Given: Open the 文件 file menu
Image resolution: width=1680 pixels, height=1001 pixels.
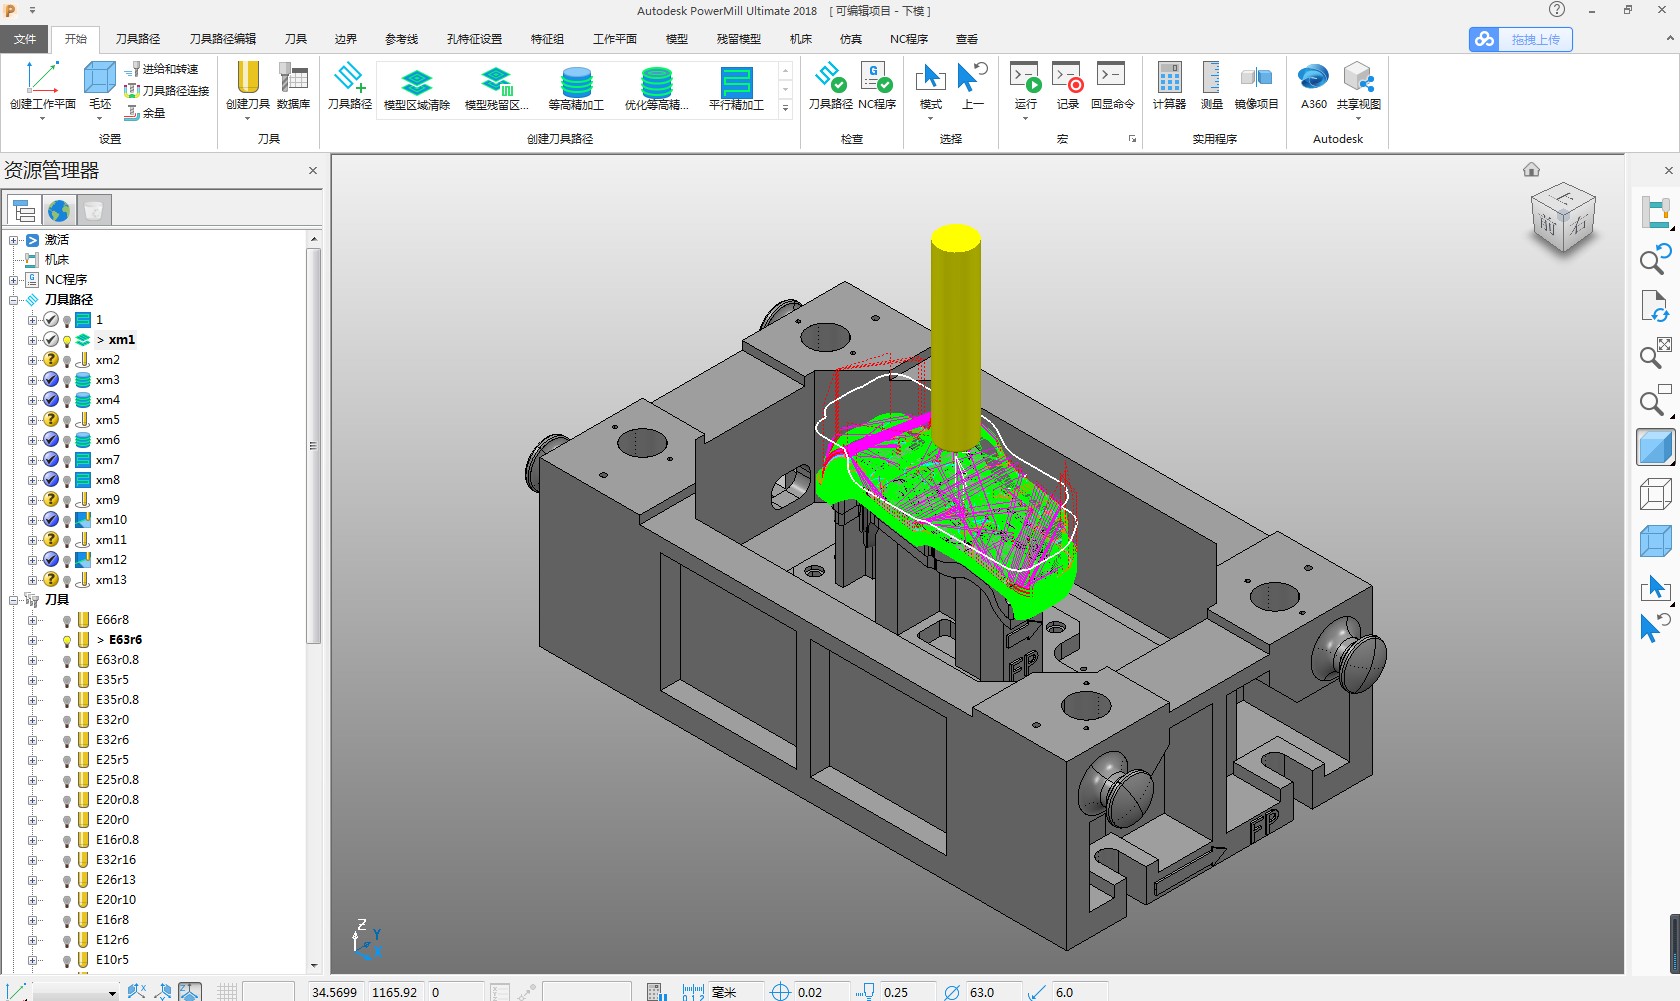Looking at the screenshot, I should tap(25, 39).
